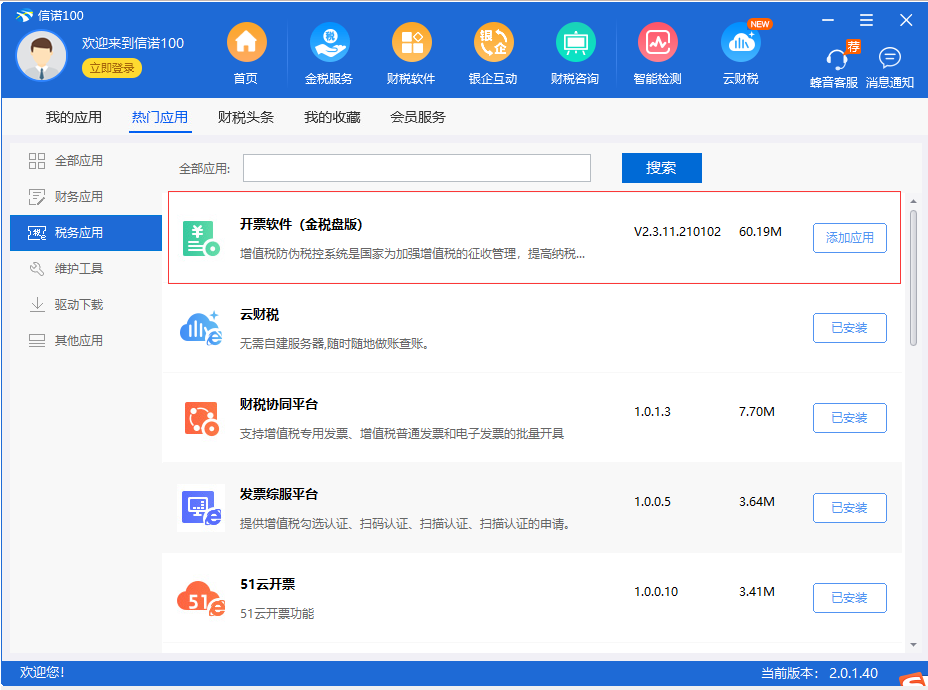This screenshot has width=928, height=690.
Task: Click the 搜索 search button
Action: 662,168
